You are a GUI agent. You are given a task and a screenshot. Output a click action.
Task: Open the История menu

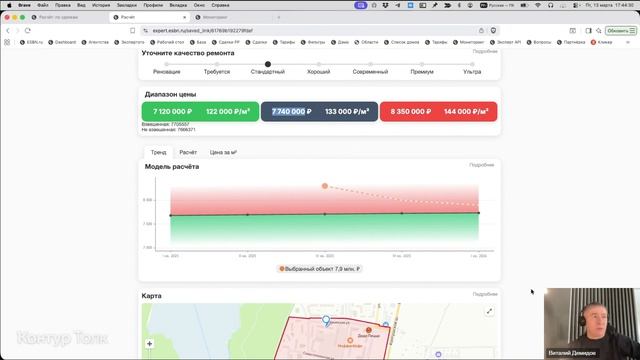(x=101, y=5)
